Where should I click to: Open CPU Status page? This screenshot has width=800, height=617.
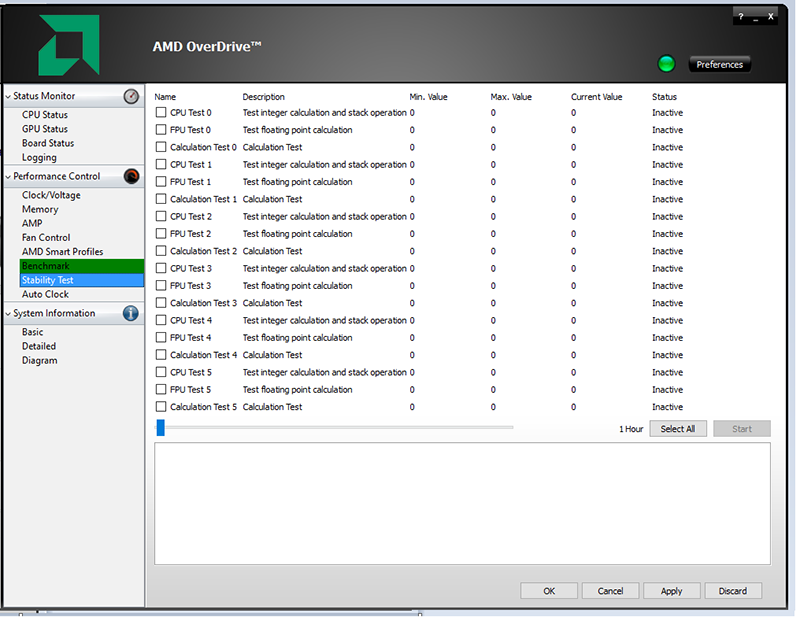pos(45,115)
